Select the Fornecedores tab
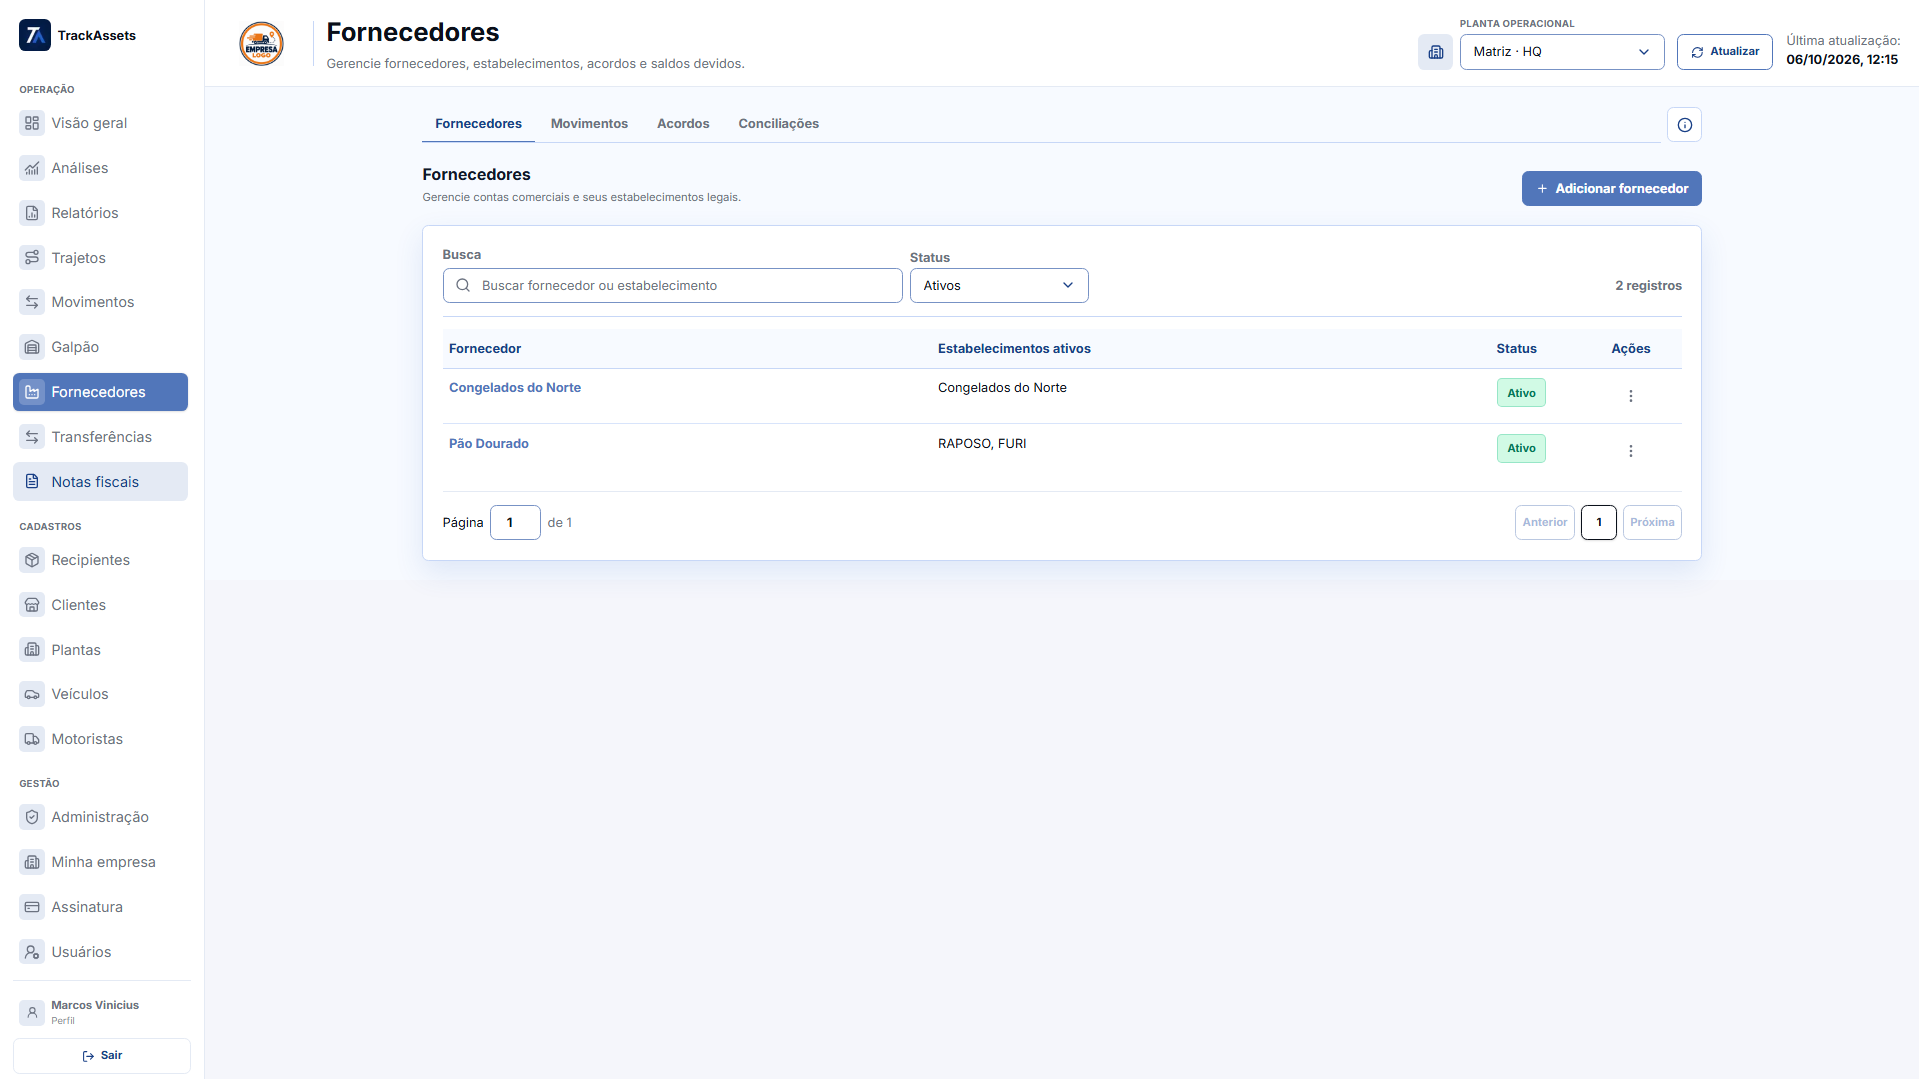This screenshot has height=1079, width=1919. point(478,124)
